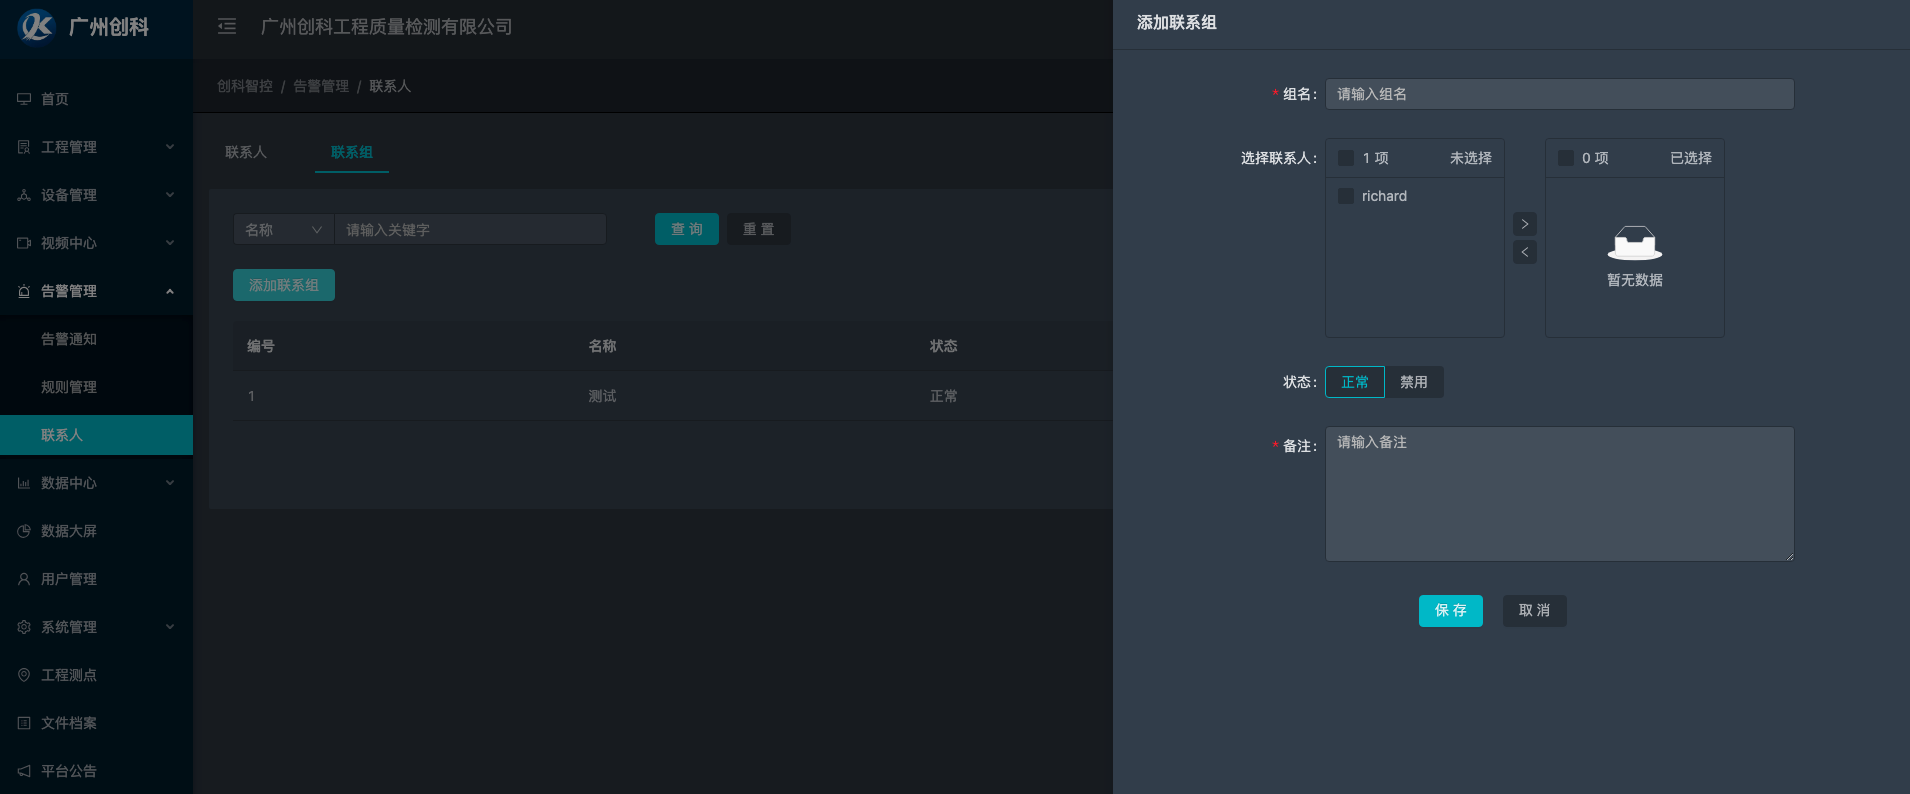Move contacts back with left arrow button

coord(1525,252)
